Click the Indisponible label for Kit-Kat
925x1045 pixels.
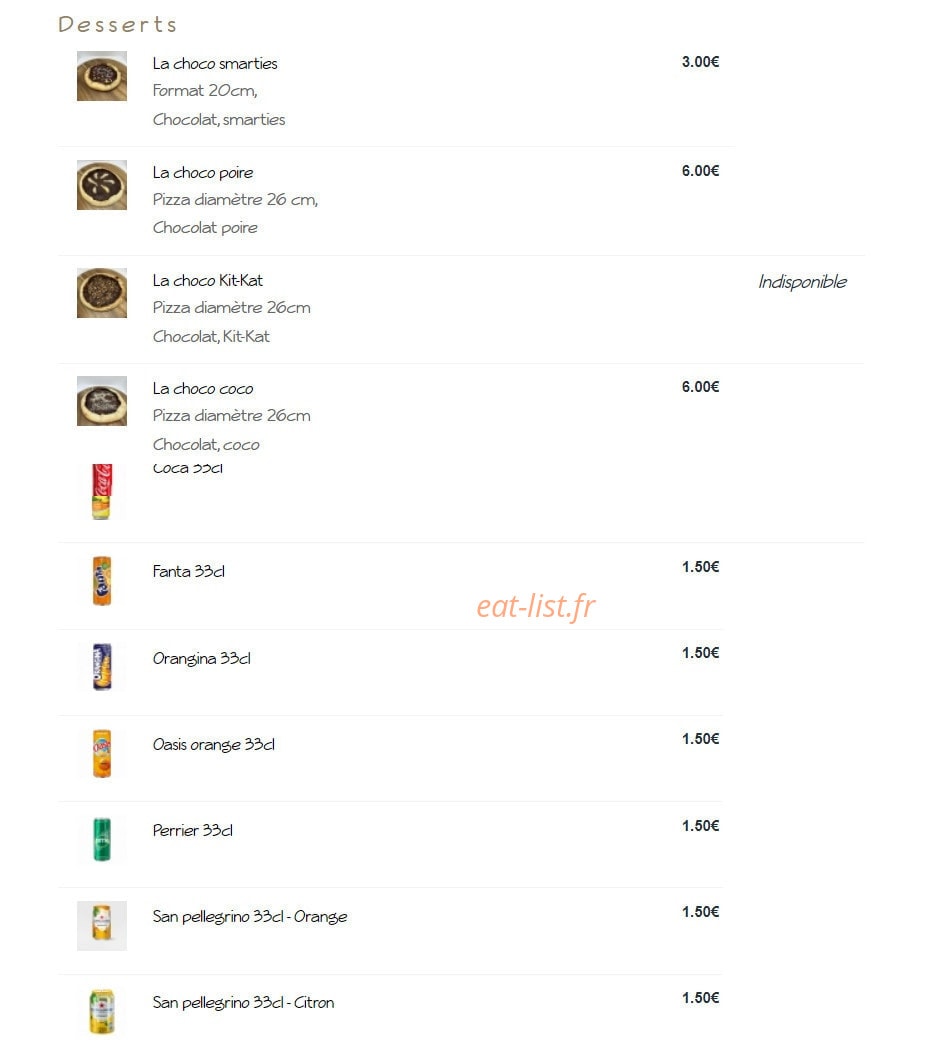pos(802,282)
